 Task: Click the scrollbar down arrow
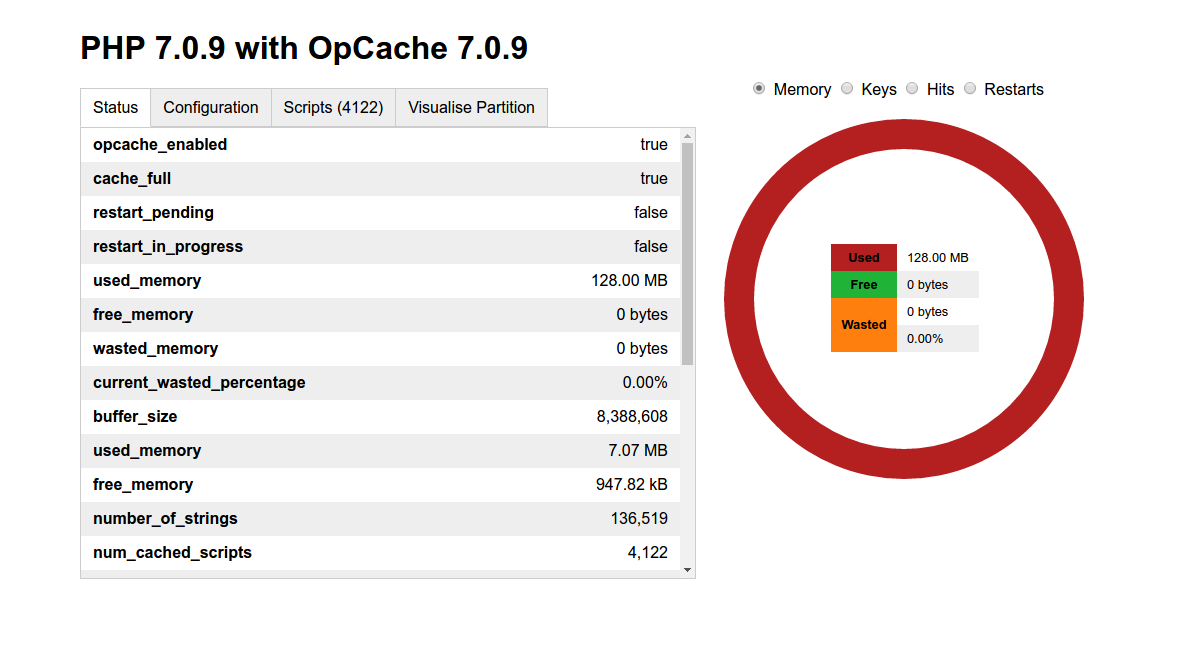click(x=687, y=569)
